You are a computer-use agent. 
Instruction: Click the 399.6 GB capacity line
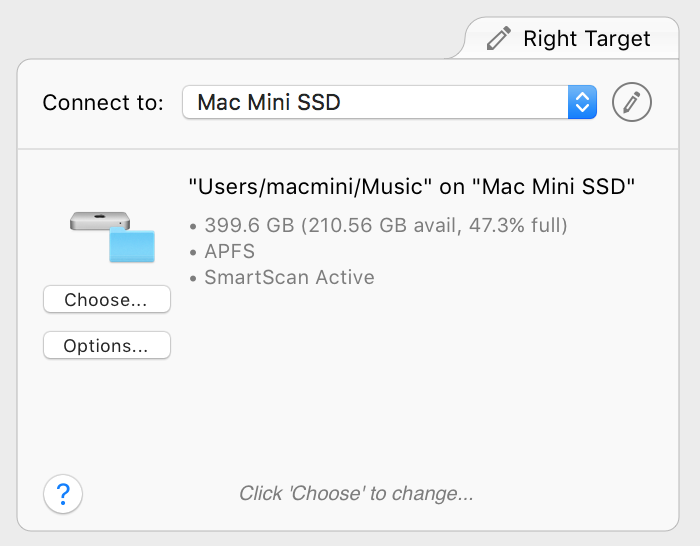pyautogui.click(x=385, y=225)
